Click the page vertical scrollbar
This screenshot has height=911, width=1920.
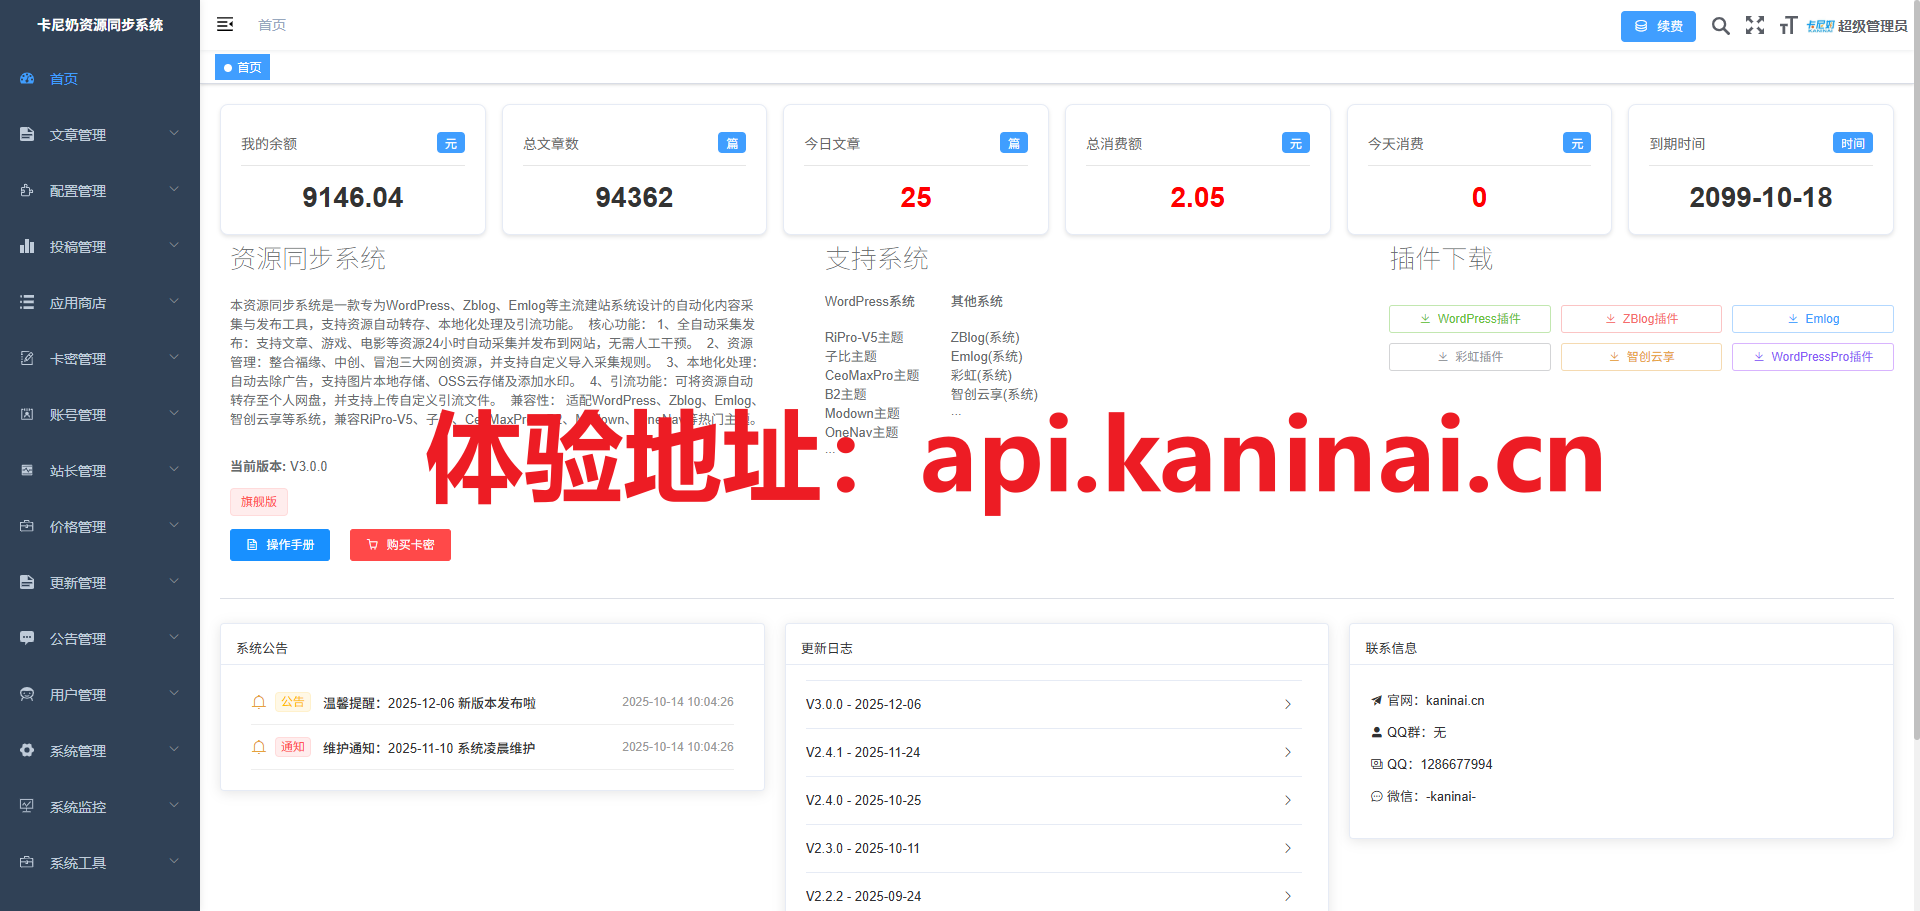pyautogui.click(x=1915, y=400)
